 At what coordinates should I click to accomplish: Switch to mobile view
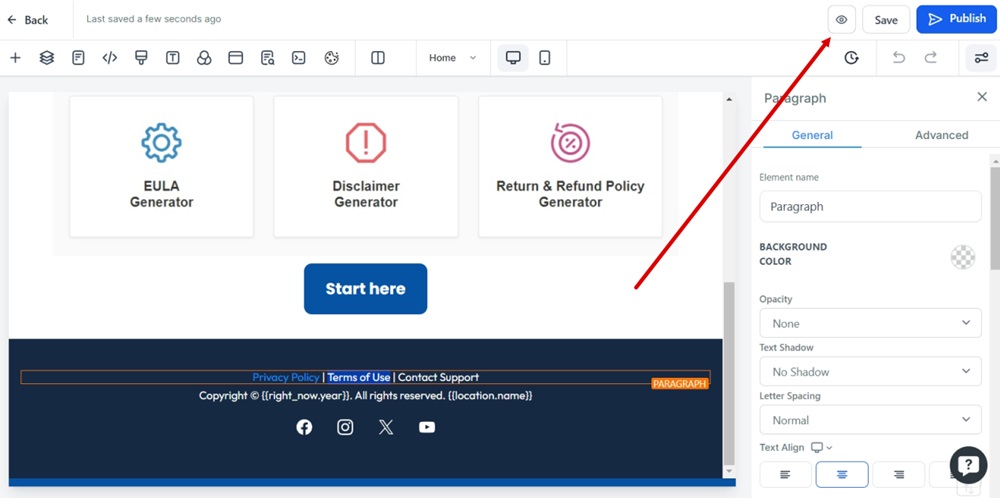click(545, 58)
